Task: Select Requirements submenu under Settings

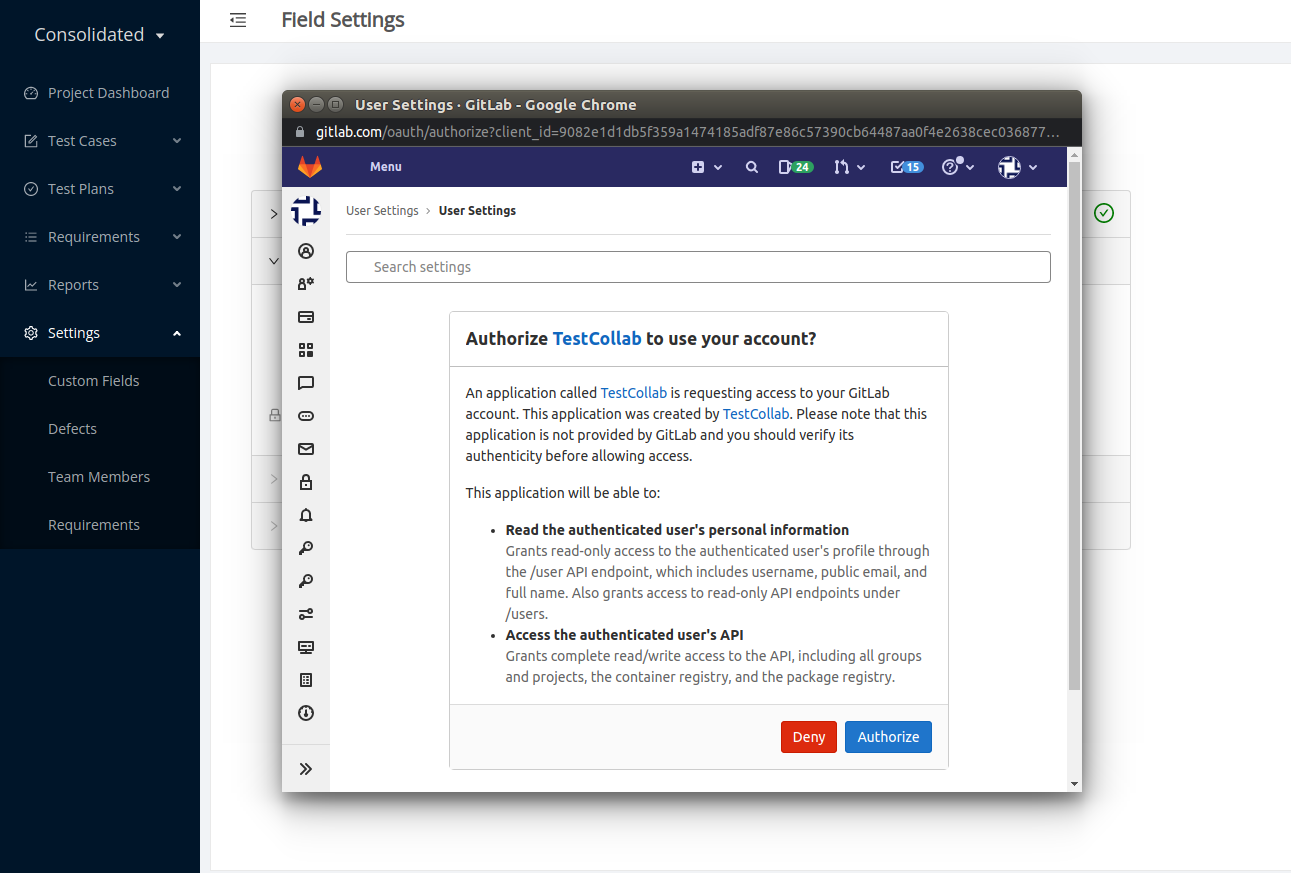Action: pyautogui.click(x=94, y=525)
